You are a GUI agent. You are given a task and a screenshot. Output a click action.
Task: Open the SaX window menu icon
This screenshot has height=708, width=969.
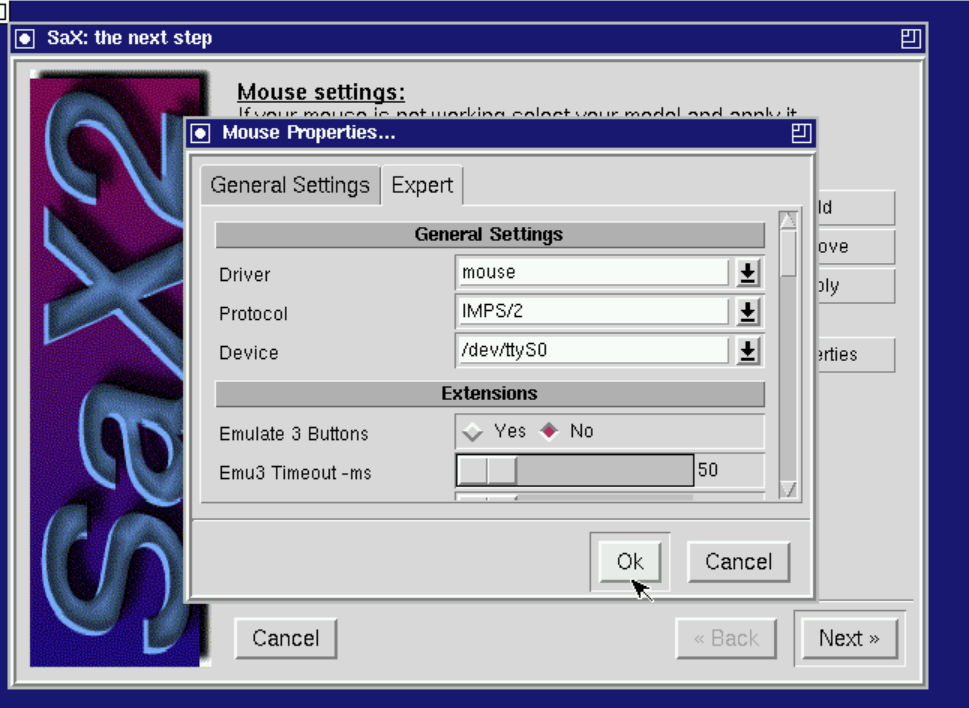[25, 38]
